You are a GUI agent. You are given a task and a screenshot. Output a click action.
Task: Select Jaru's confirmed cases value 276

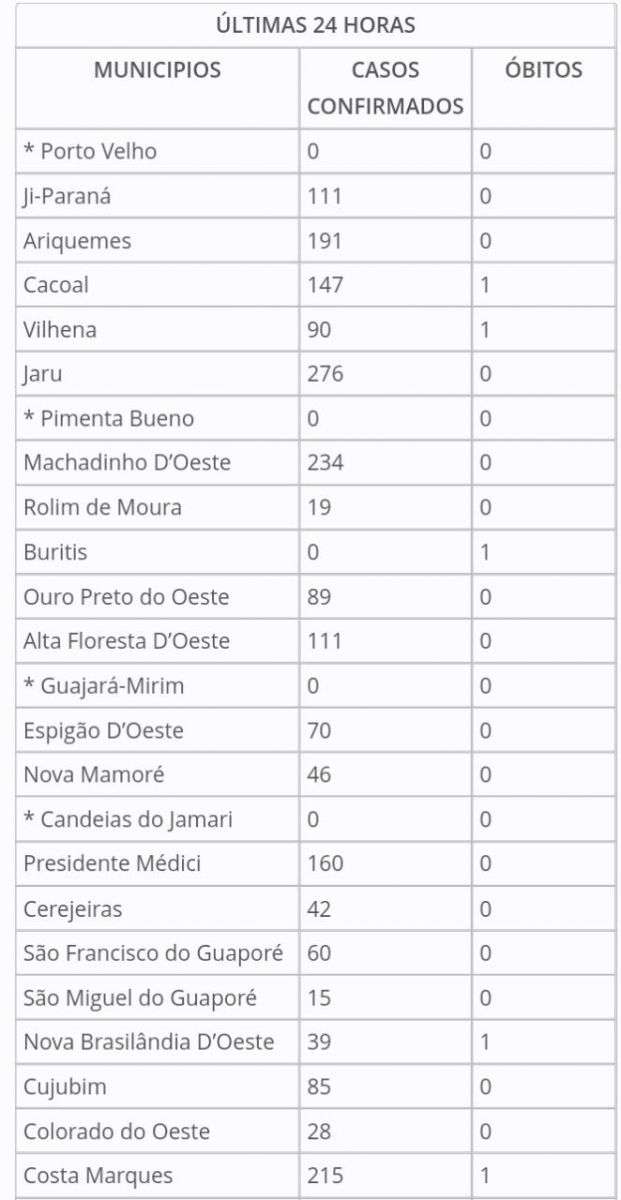325,374
